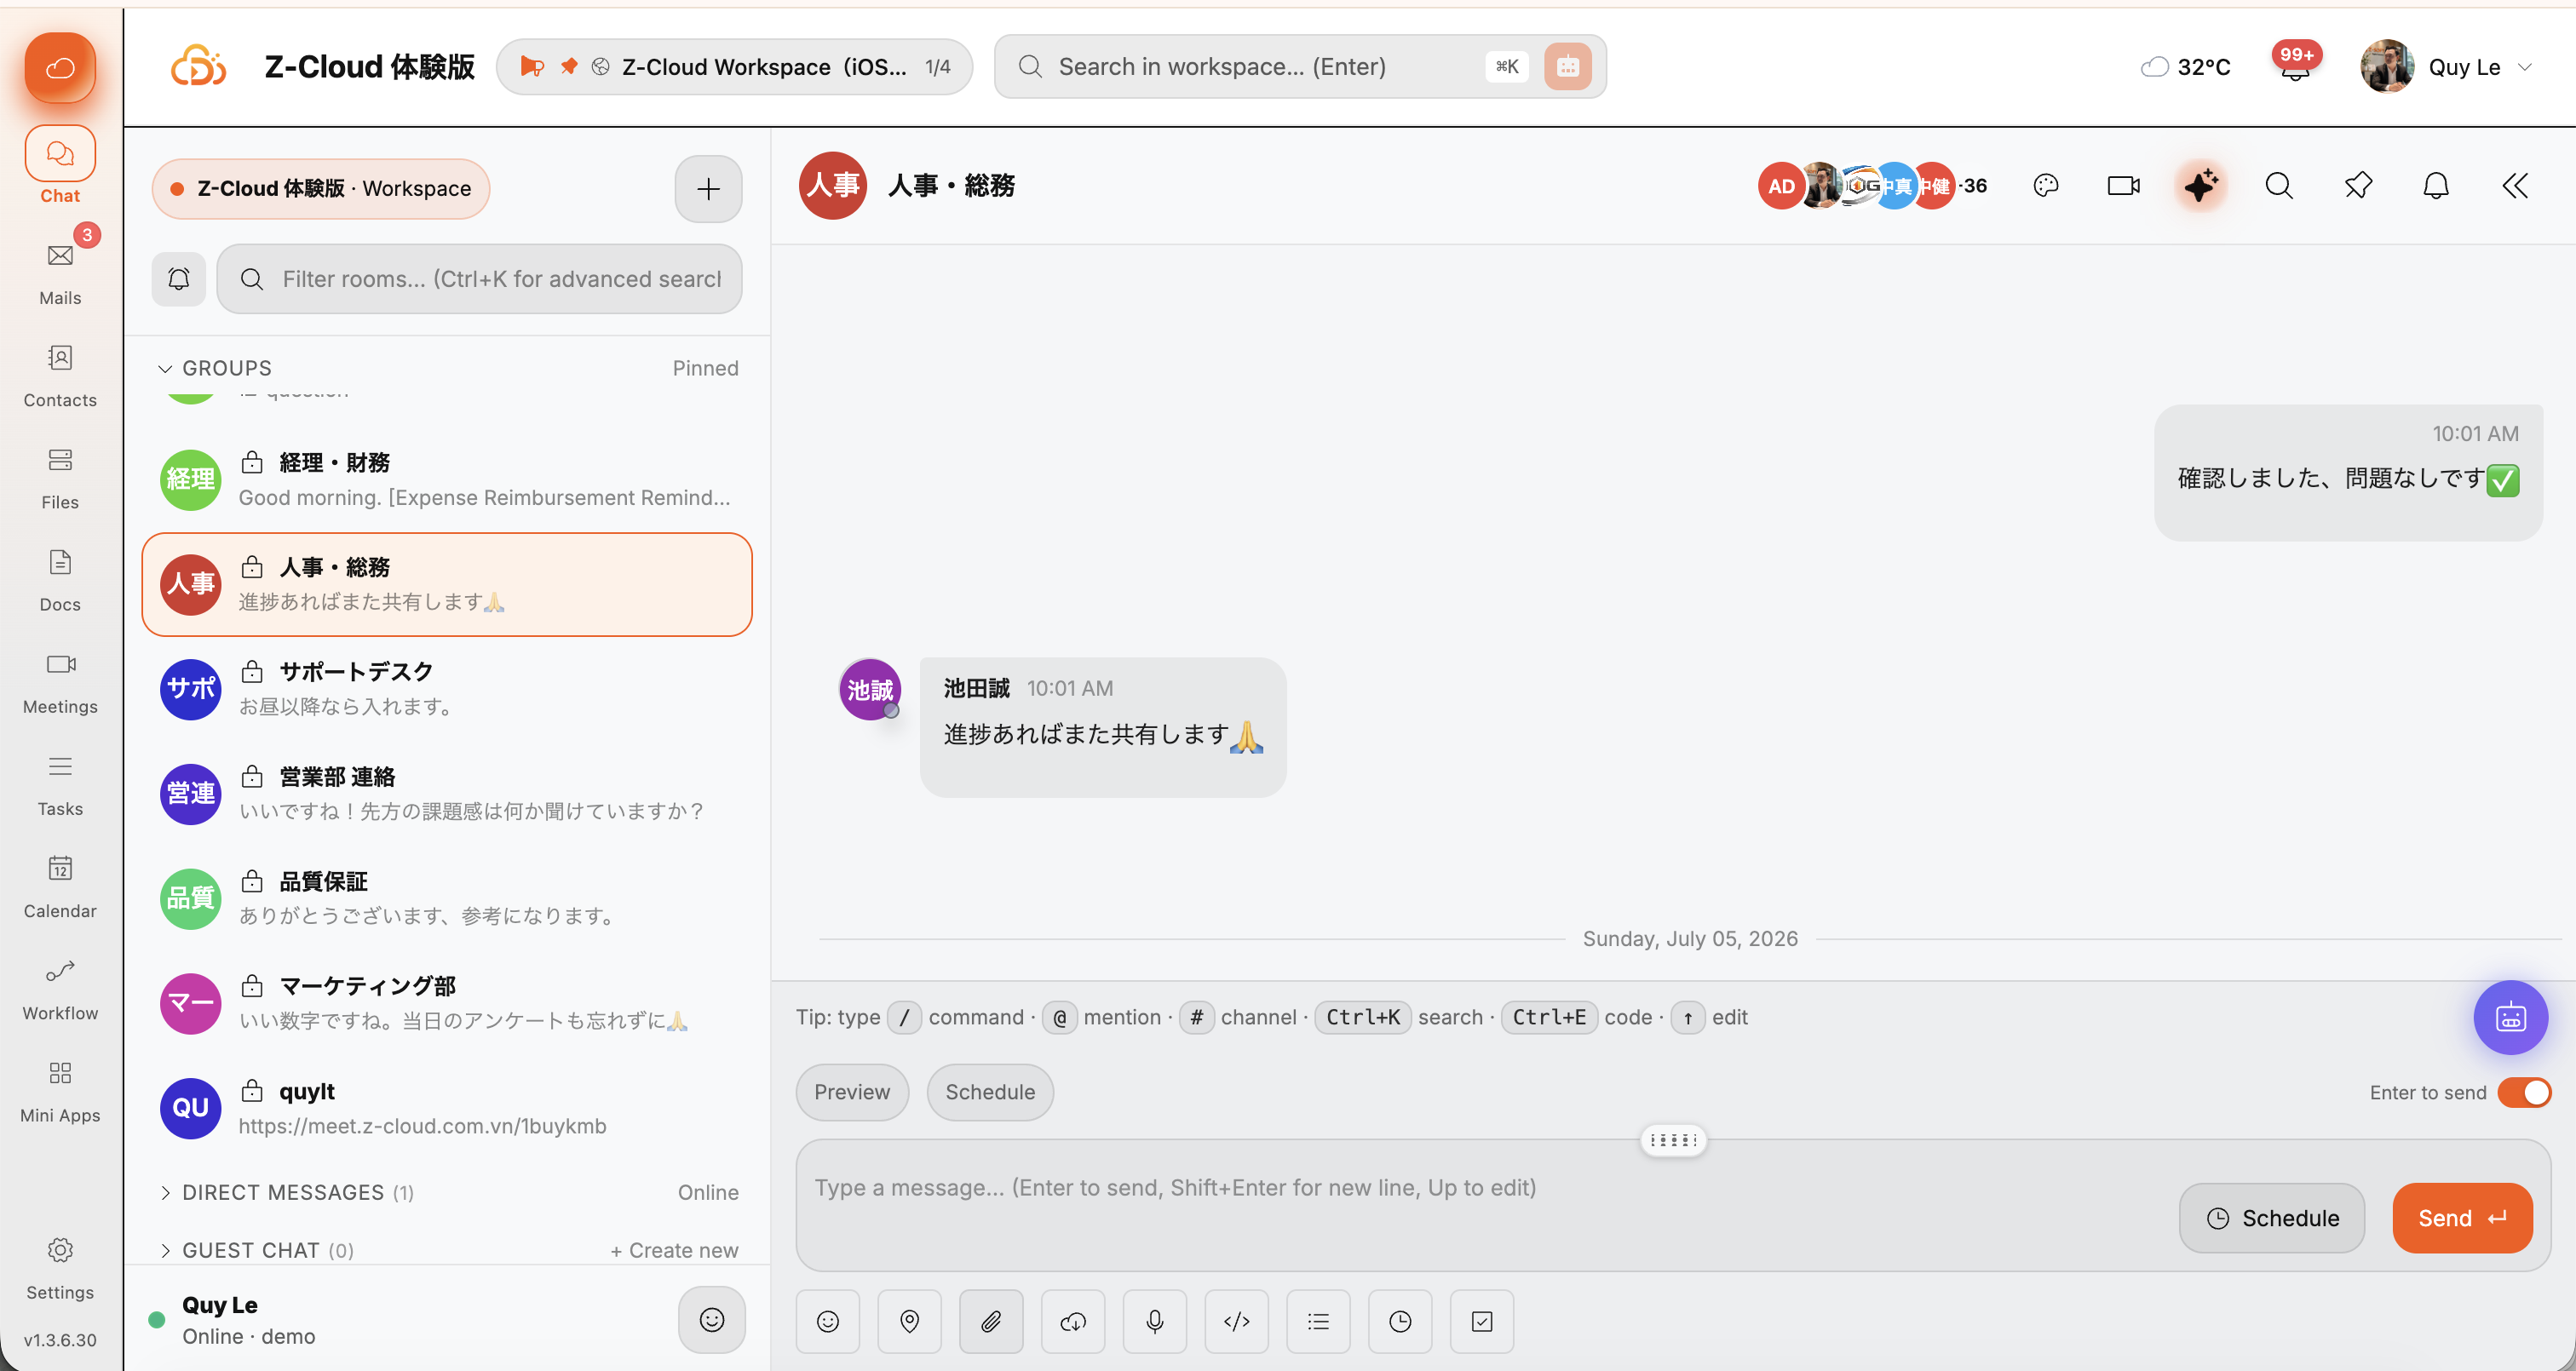The height and width of the screenshot is (1371, 2576).
Task: Click the clock icon in composer toolbar
Action: 1401,1322
